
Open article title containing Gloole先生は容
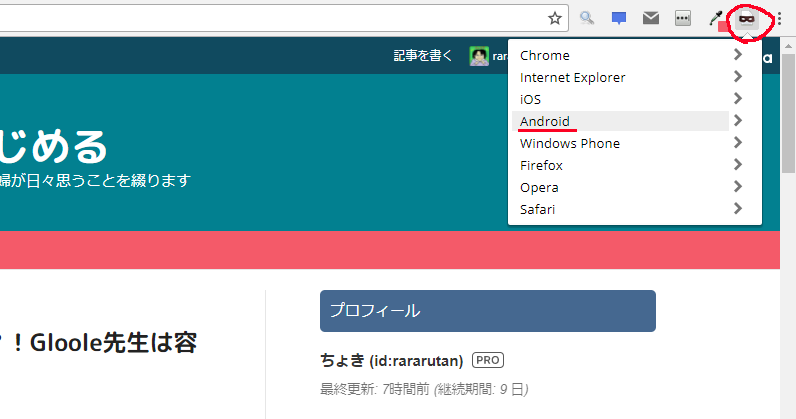(98, 343)
